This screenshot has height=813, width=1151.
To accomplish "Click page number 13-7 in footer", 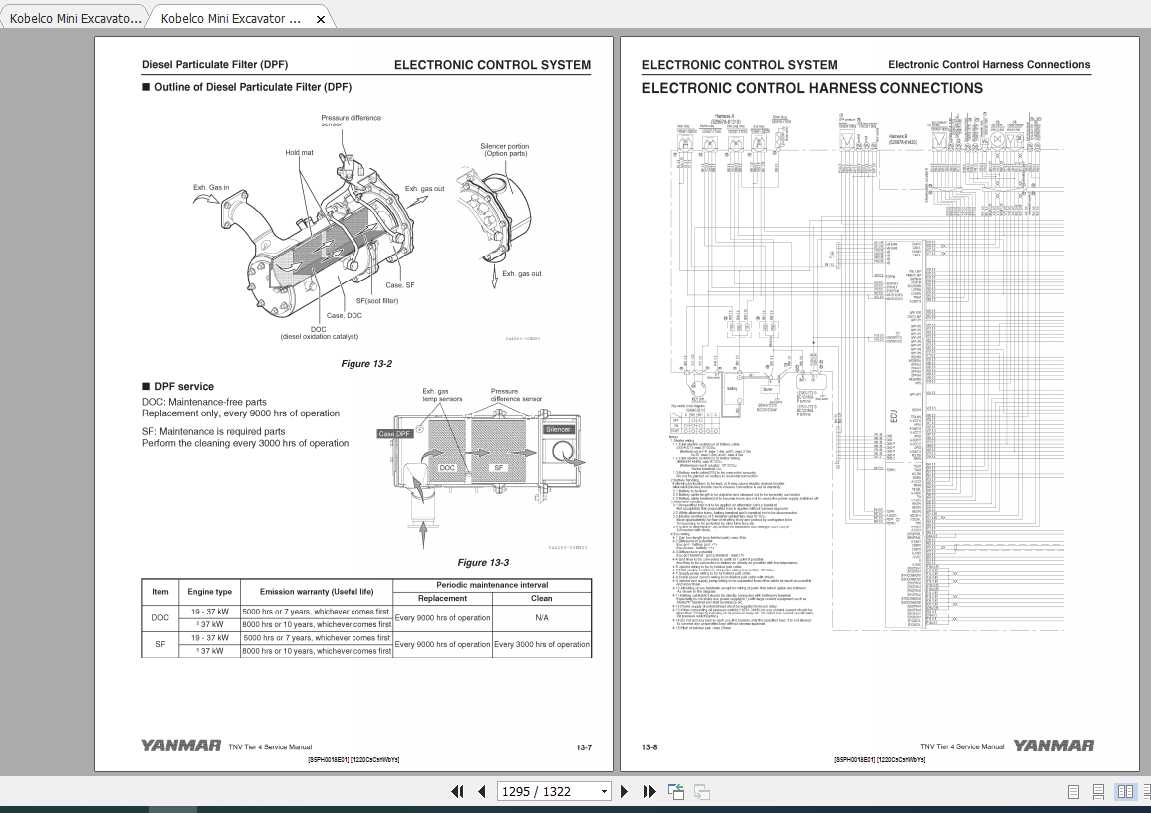I will [x=584, y=747].
